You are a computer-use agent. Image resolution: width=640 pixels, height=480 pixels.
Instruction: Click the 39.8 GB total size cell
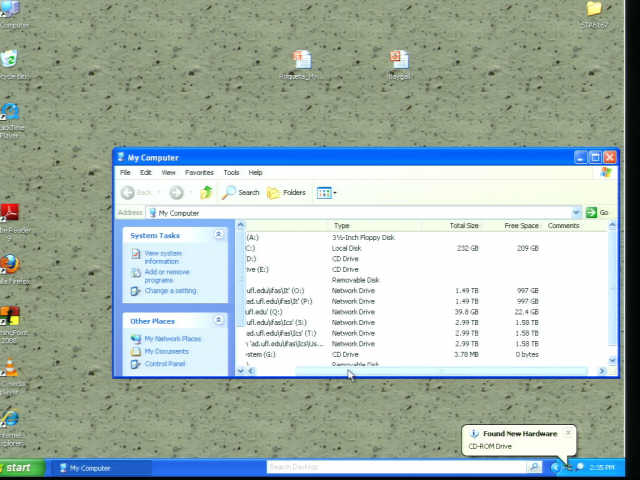467,312
